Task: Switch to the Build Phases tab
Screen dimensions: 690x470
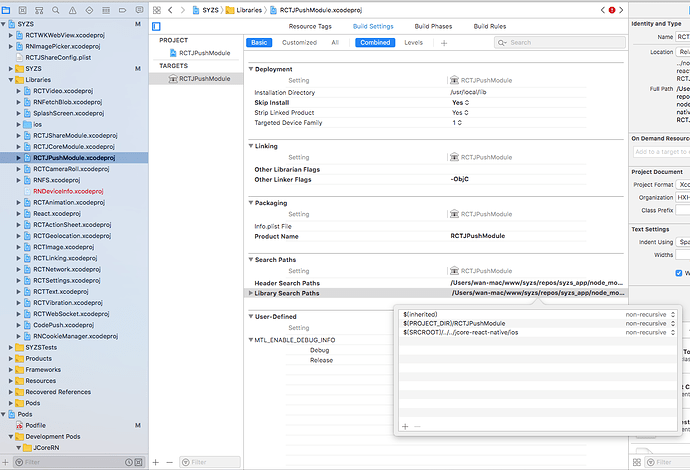Action: [434, 26]
